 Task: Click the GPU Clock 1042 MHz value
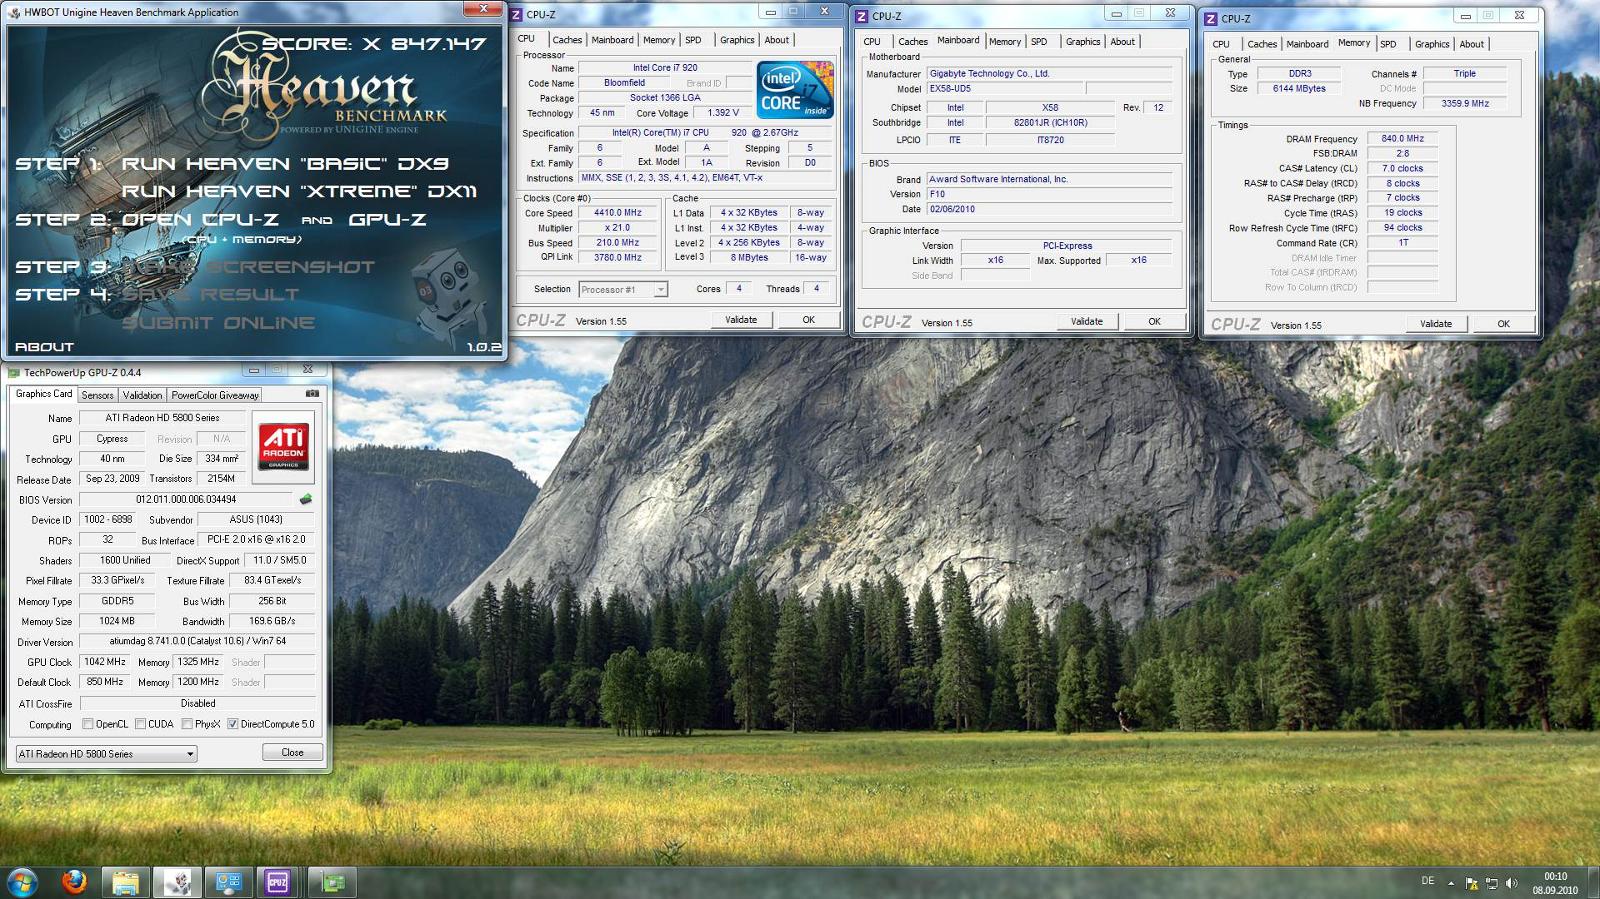[x=105, y=661]
